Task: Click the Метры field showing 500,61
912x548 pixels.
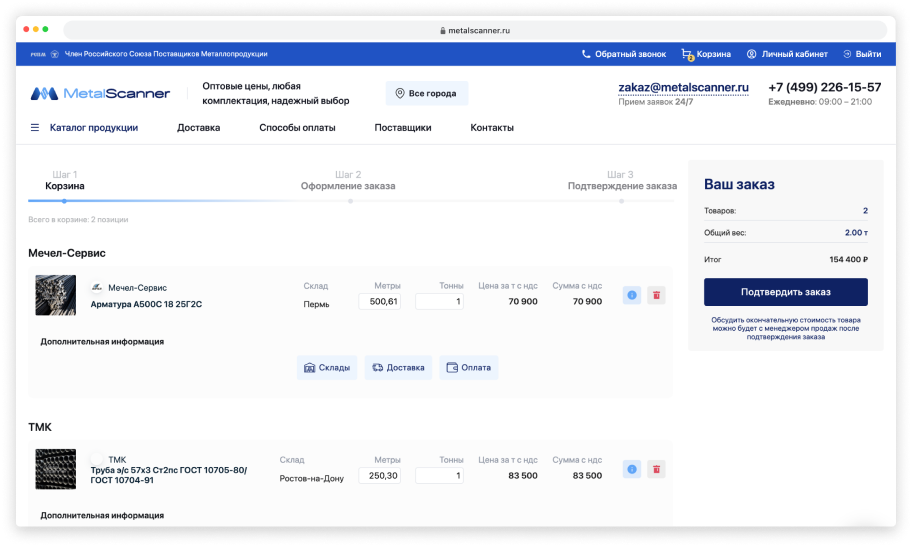Action: tap(380, 301)
